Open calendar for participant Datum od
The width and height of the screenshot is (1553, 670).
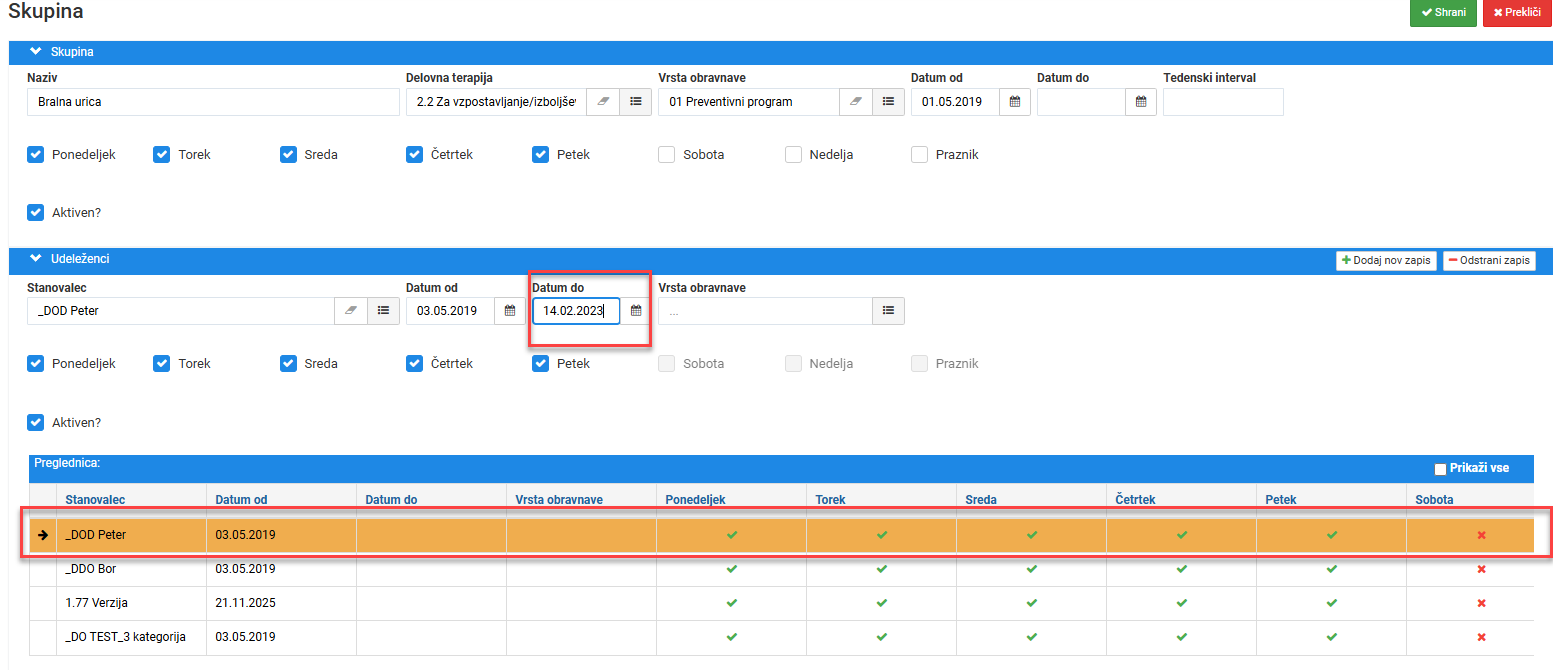point(509,311)
